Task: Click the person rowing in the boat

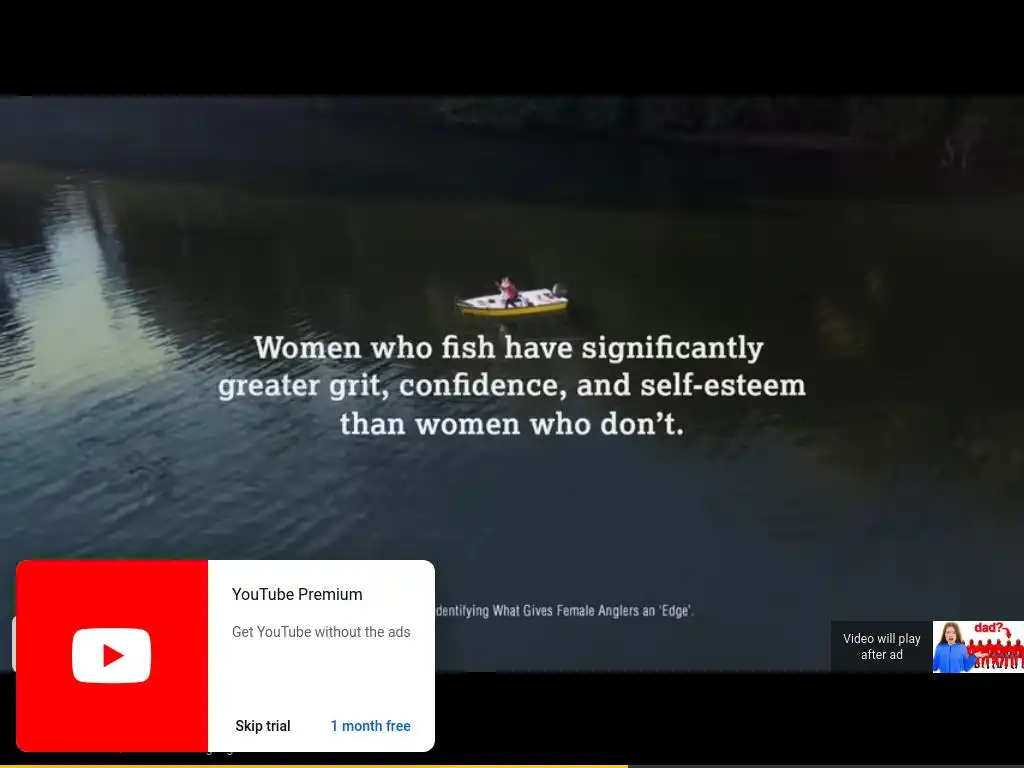Action: [x=507, y=291]
